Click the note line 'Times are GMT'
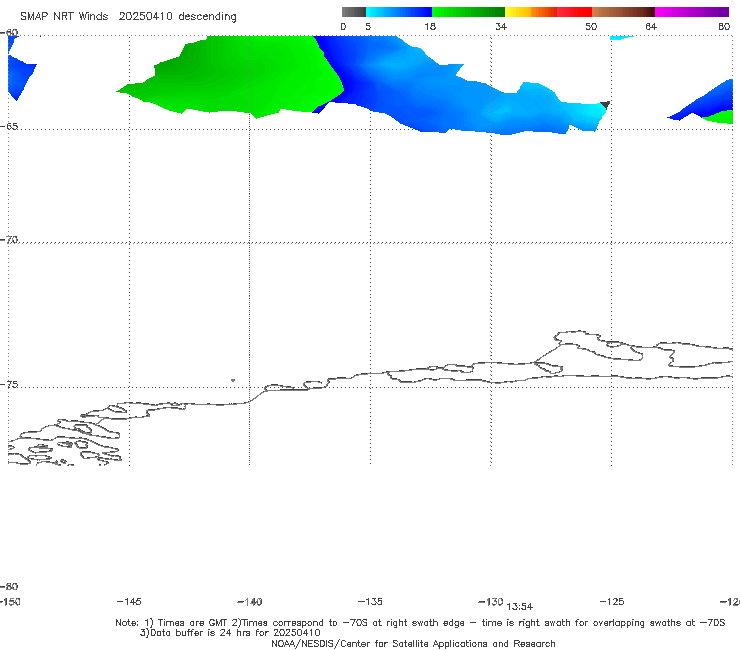 pyautogui.click(x=193, y=623)
